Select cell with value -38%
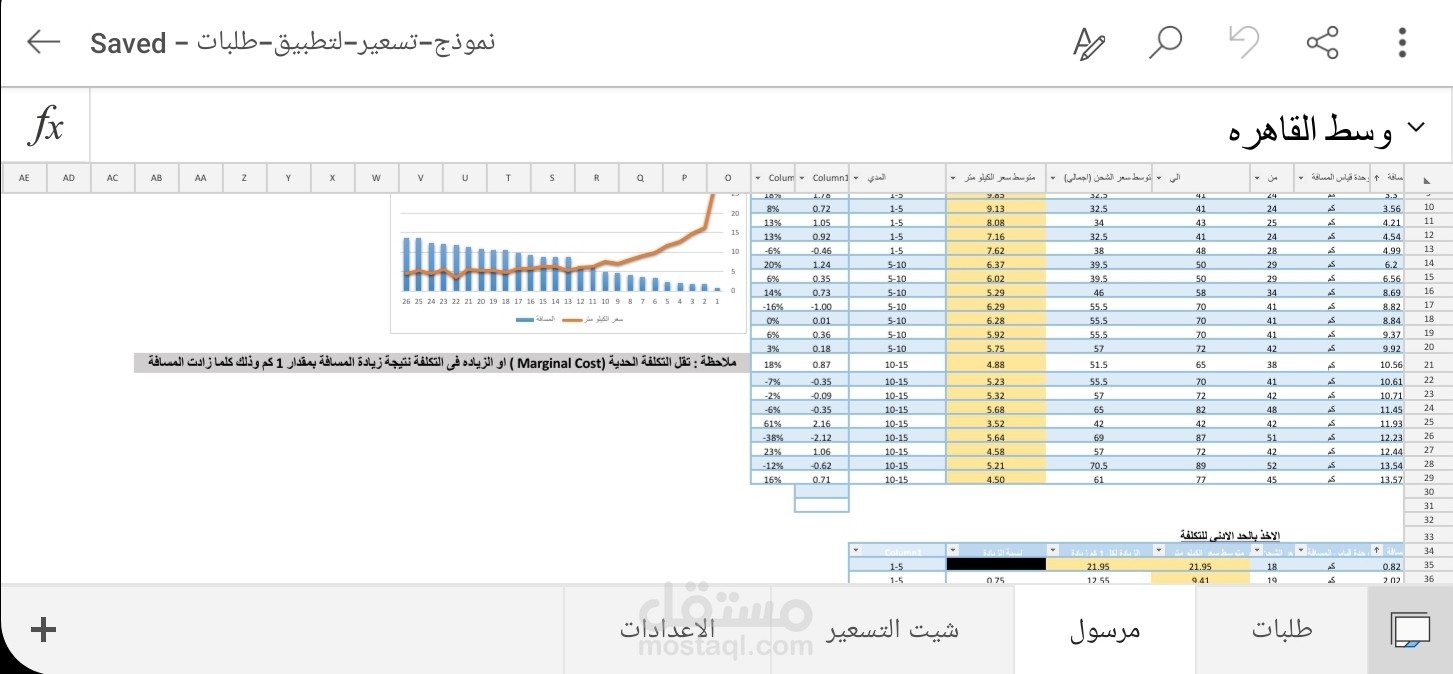The image size is (1453, 674). (x=772, y=437)
